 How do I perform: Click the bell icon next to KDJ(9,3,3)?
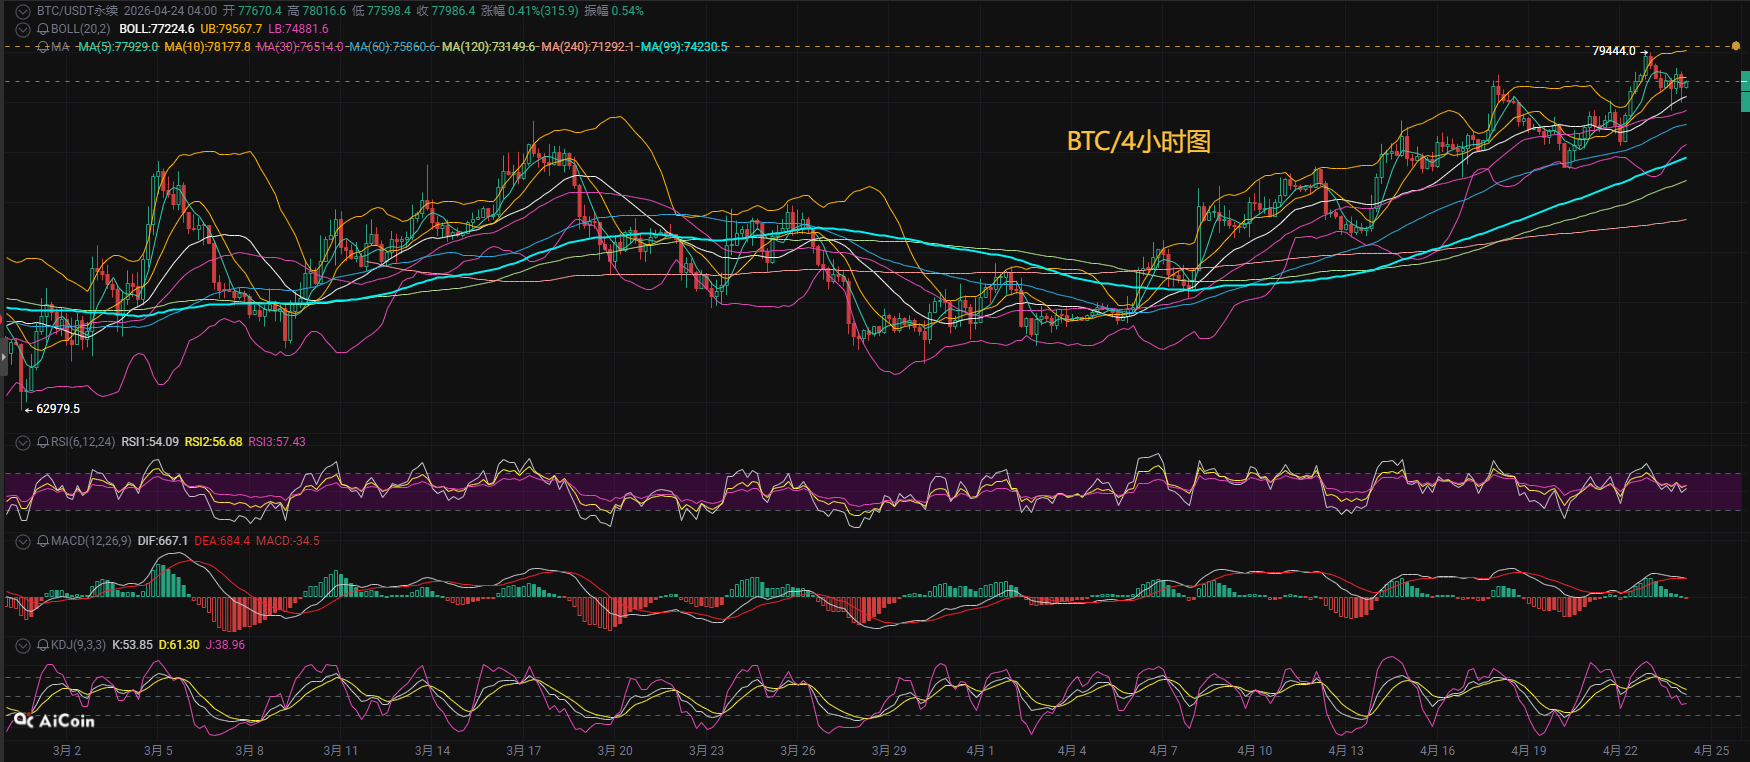(43, 645)
